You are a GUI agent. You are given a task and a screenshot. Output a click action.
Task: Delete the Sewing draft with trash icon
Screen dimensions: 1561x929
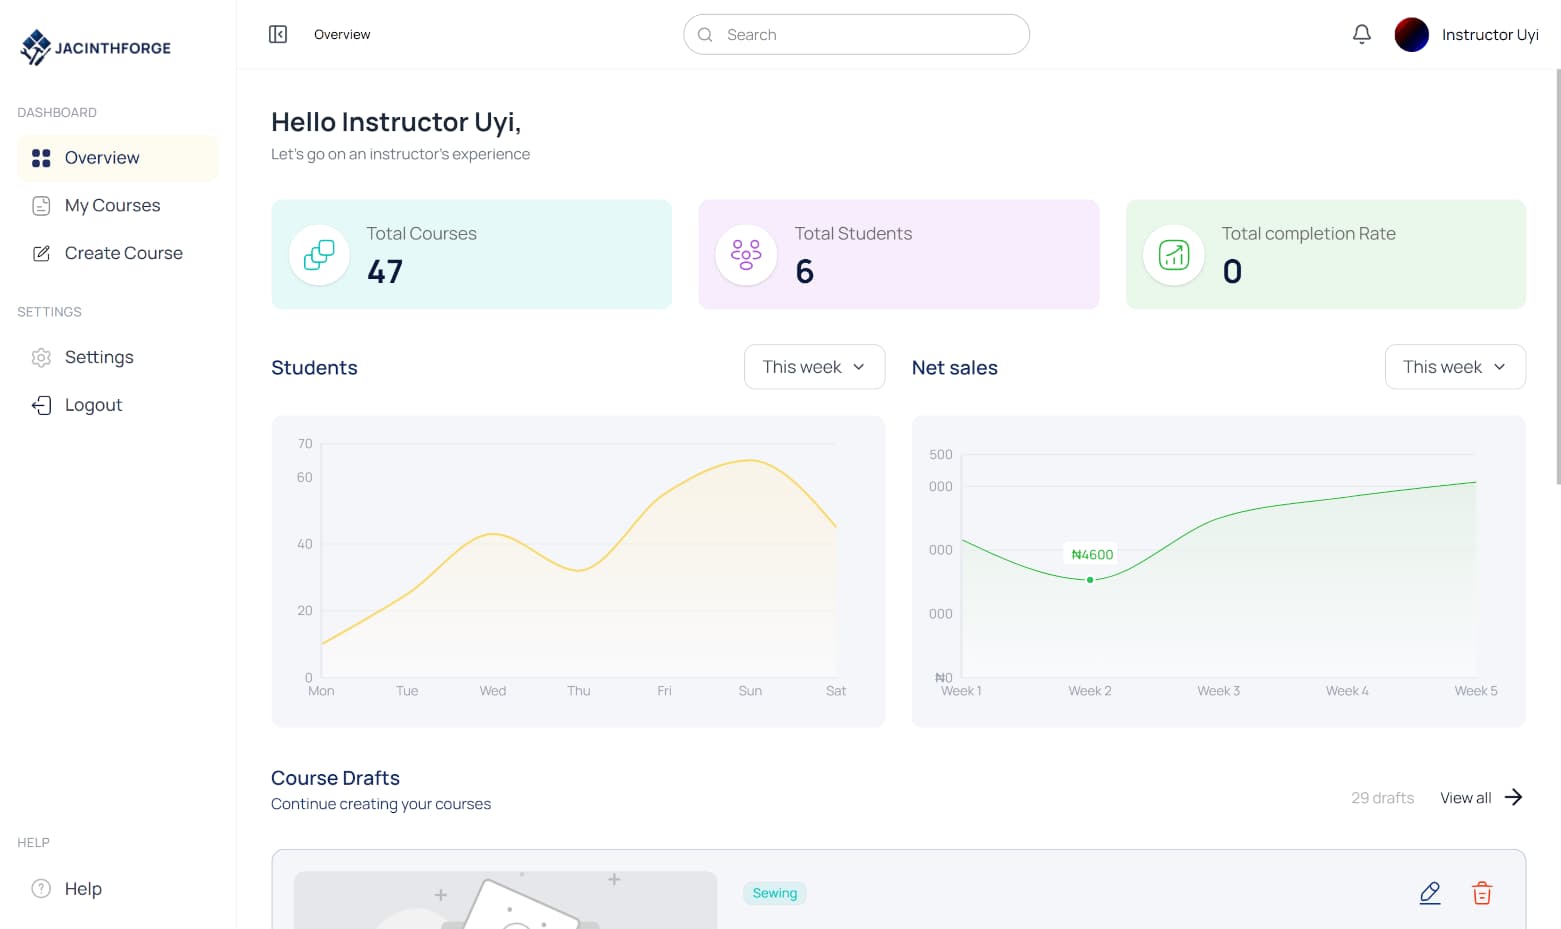(1482, 893)
